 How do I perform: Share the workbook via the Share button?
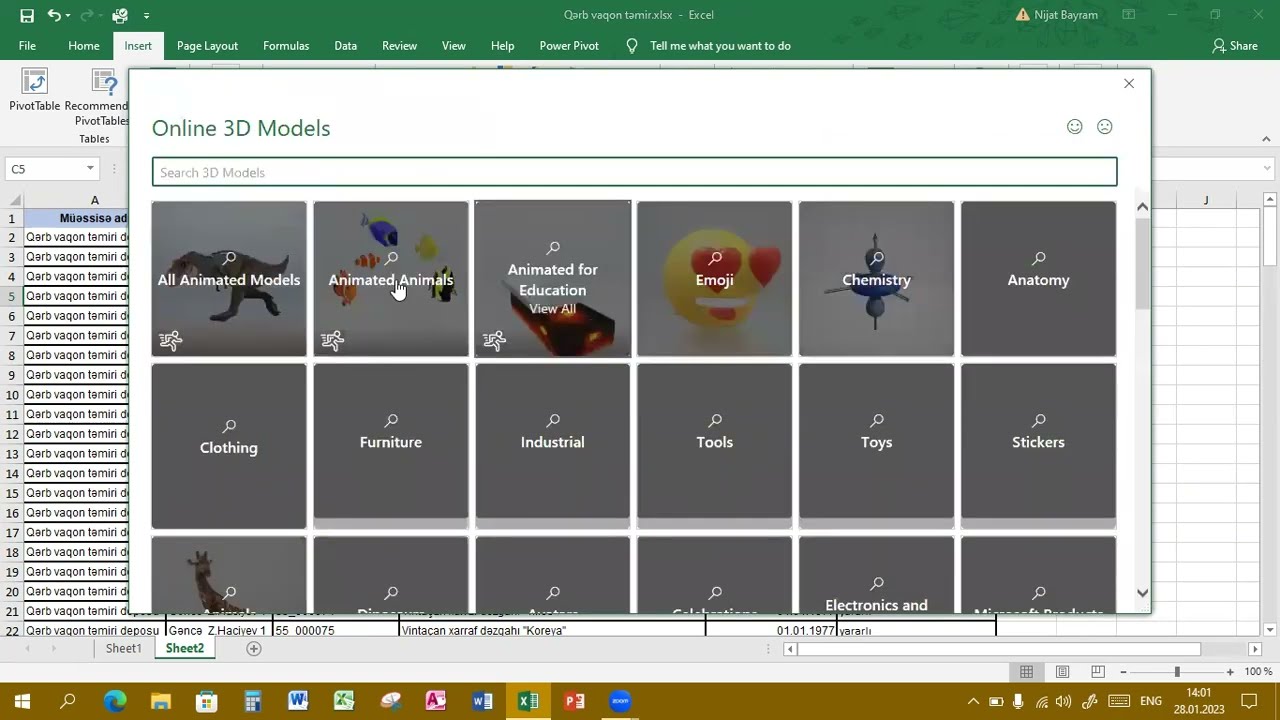(x=1235, y=46)
